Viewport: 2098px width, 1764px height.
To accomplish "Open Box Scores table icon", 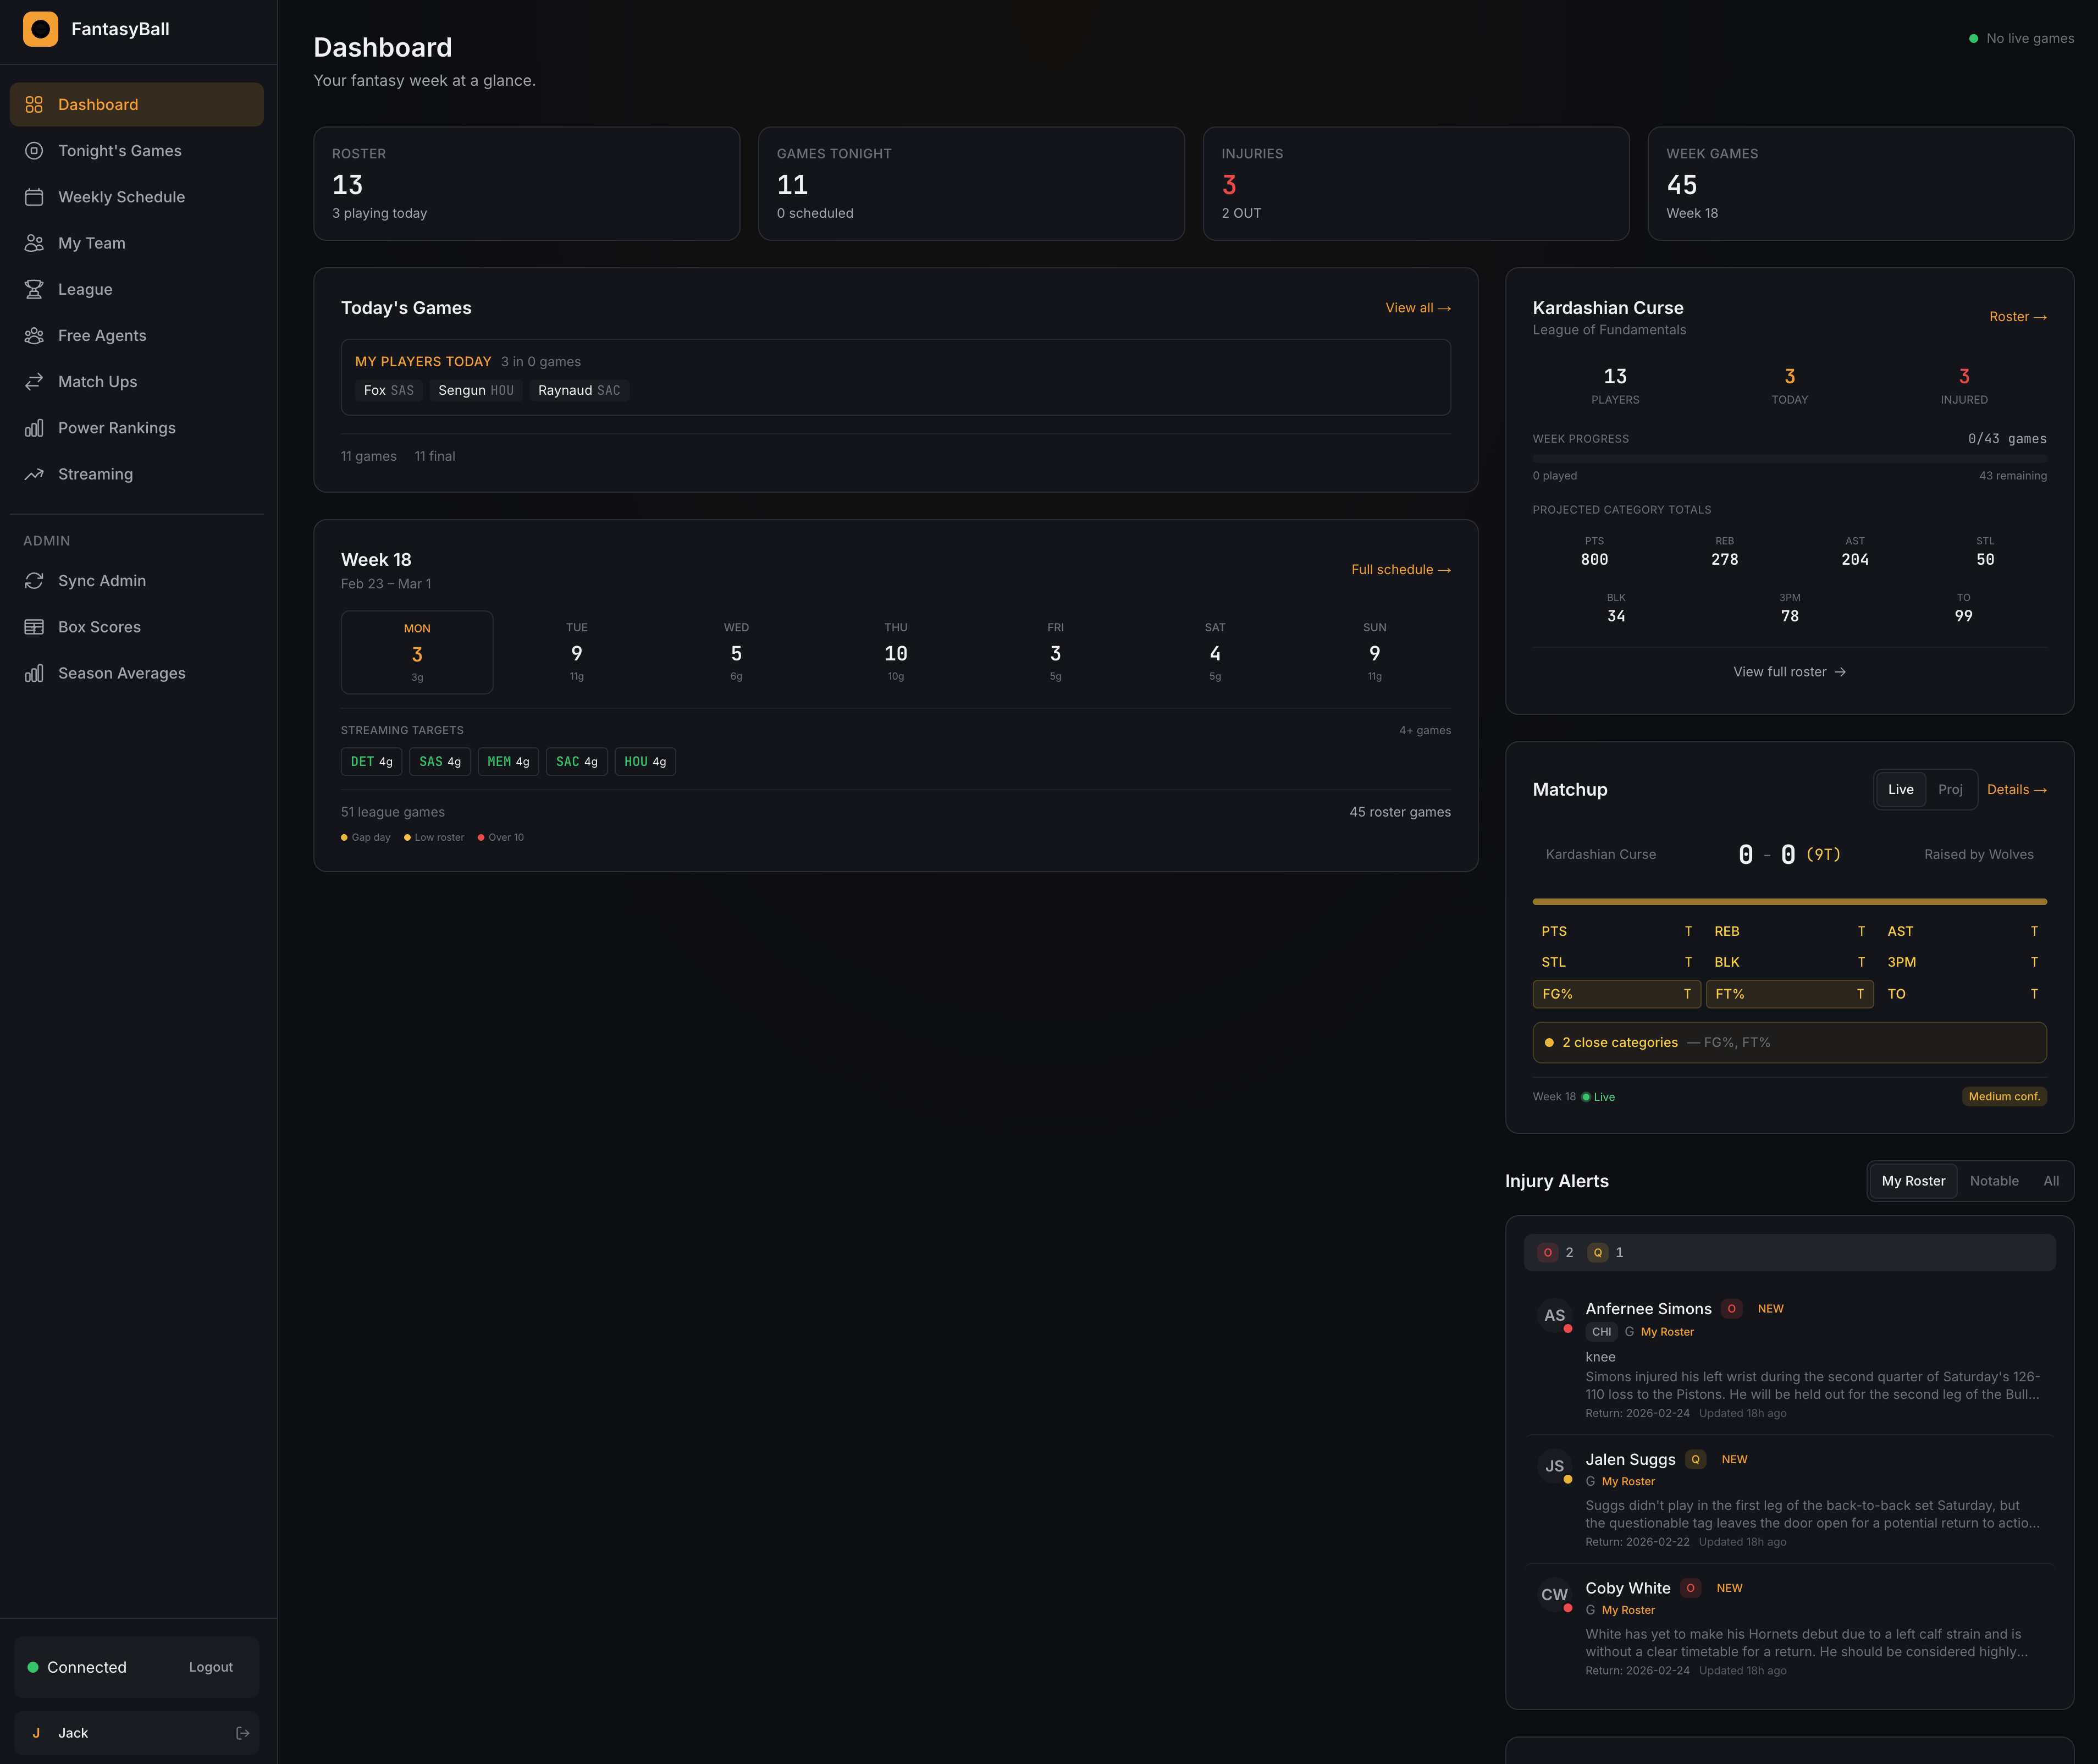I will click(34, 627).
